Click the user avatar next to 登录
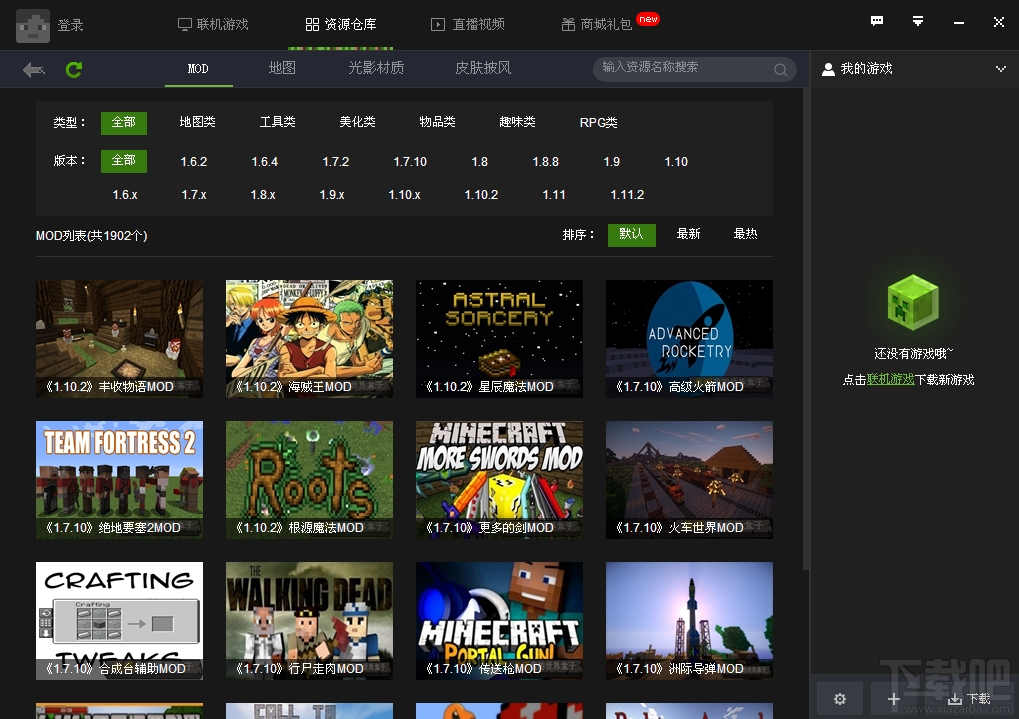 coord(32,26)
